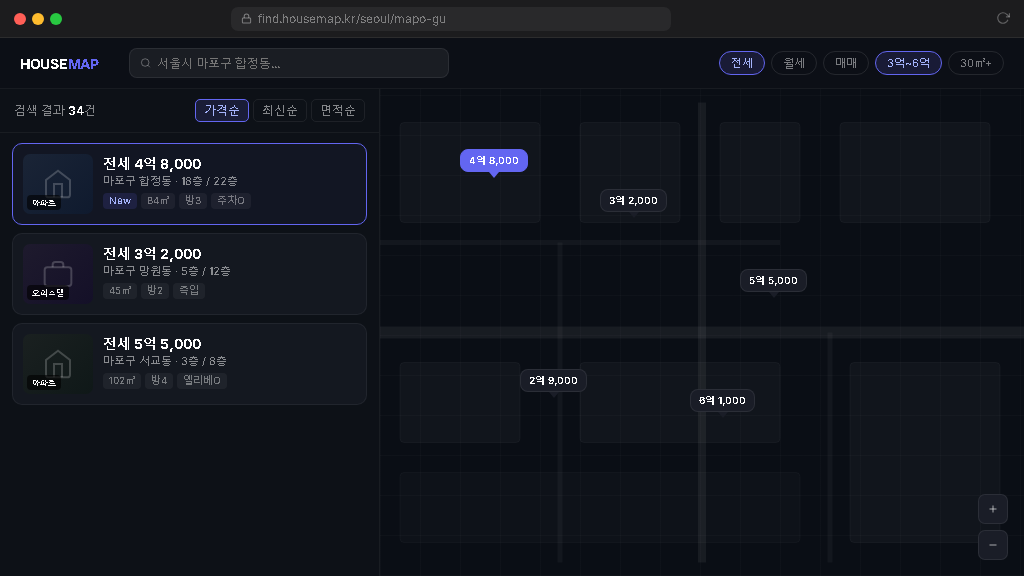
Task: Select the 2억 9,000 map price marker
Action: (x=553, y=380)
